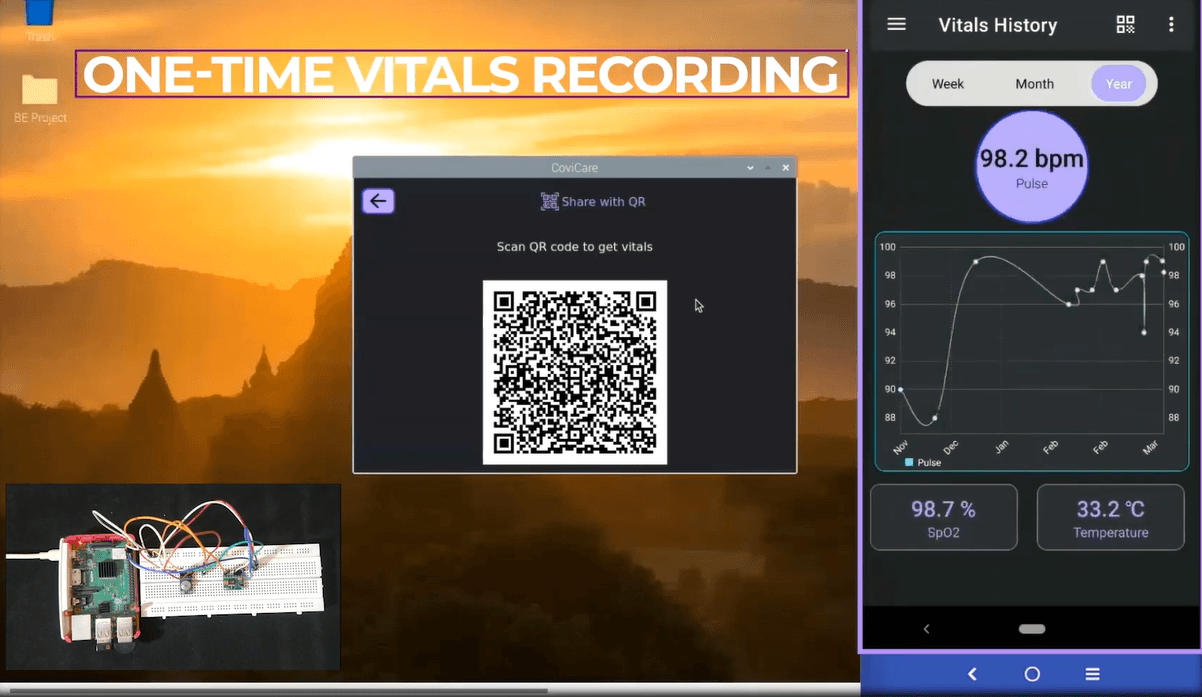
Task: Select the Month time range
Action: point(1034,84)
